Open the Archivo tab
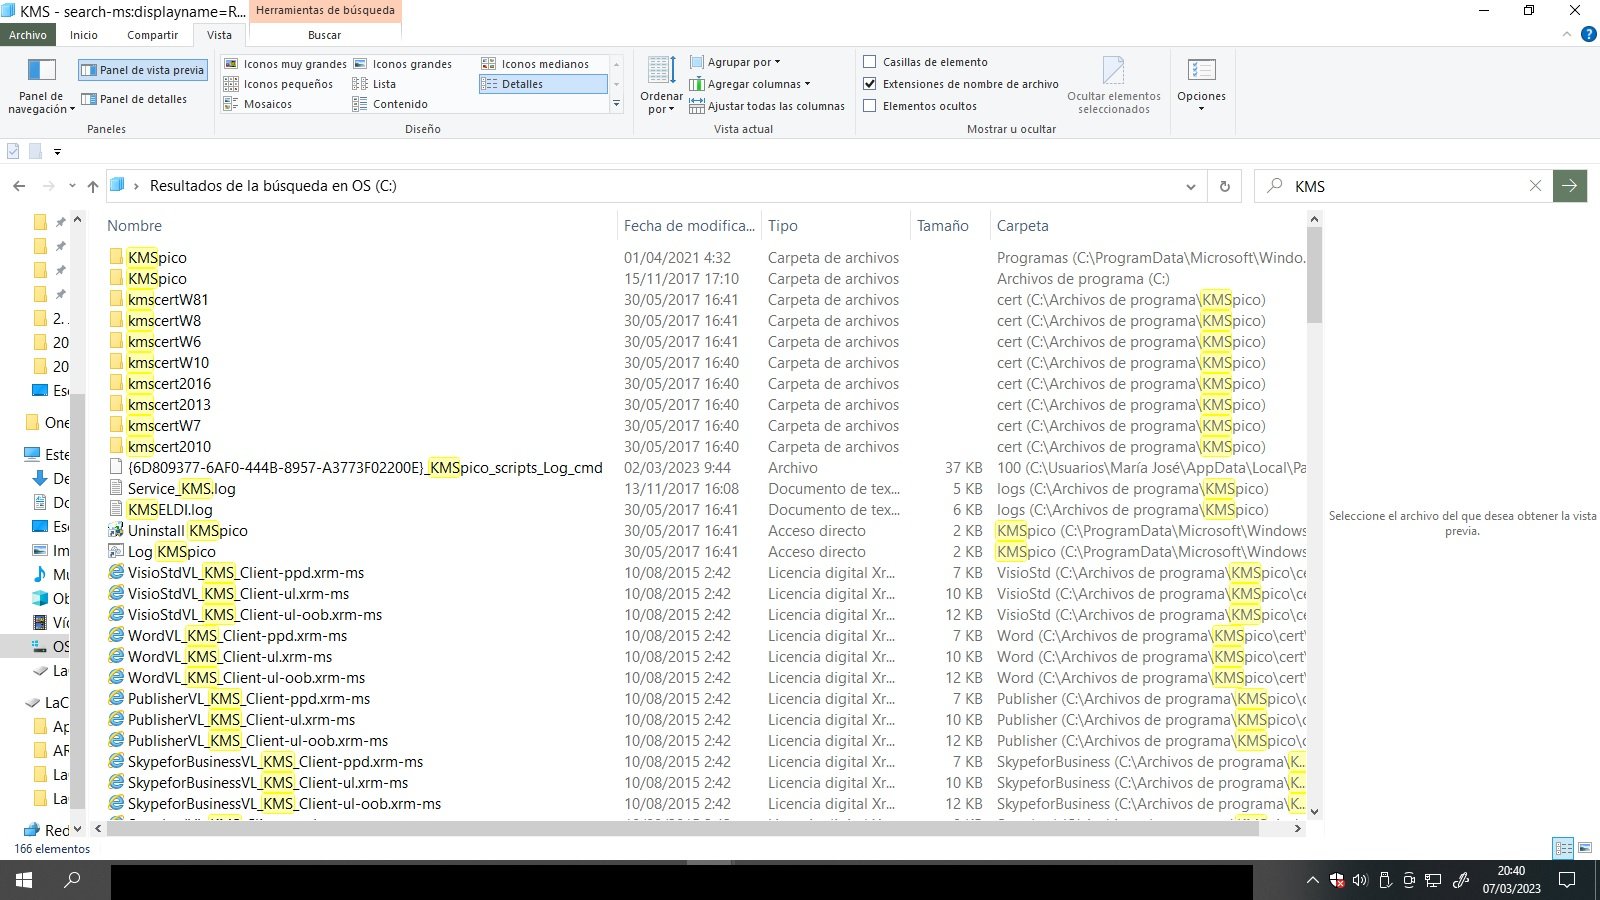The height and width of the screenshot is (900, 1600). (28, 35)
